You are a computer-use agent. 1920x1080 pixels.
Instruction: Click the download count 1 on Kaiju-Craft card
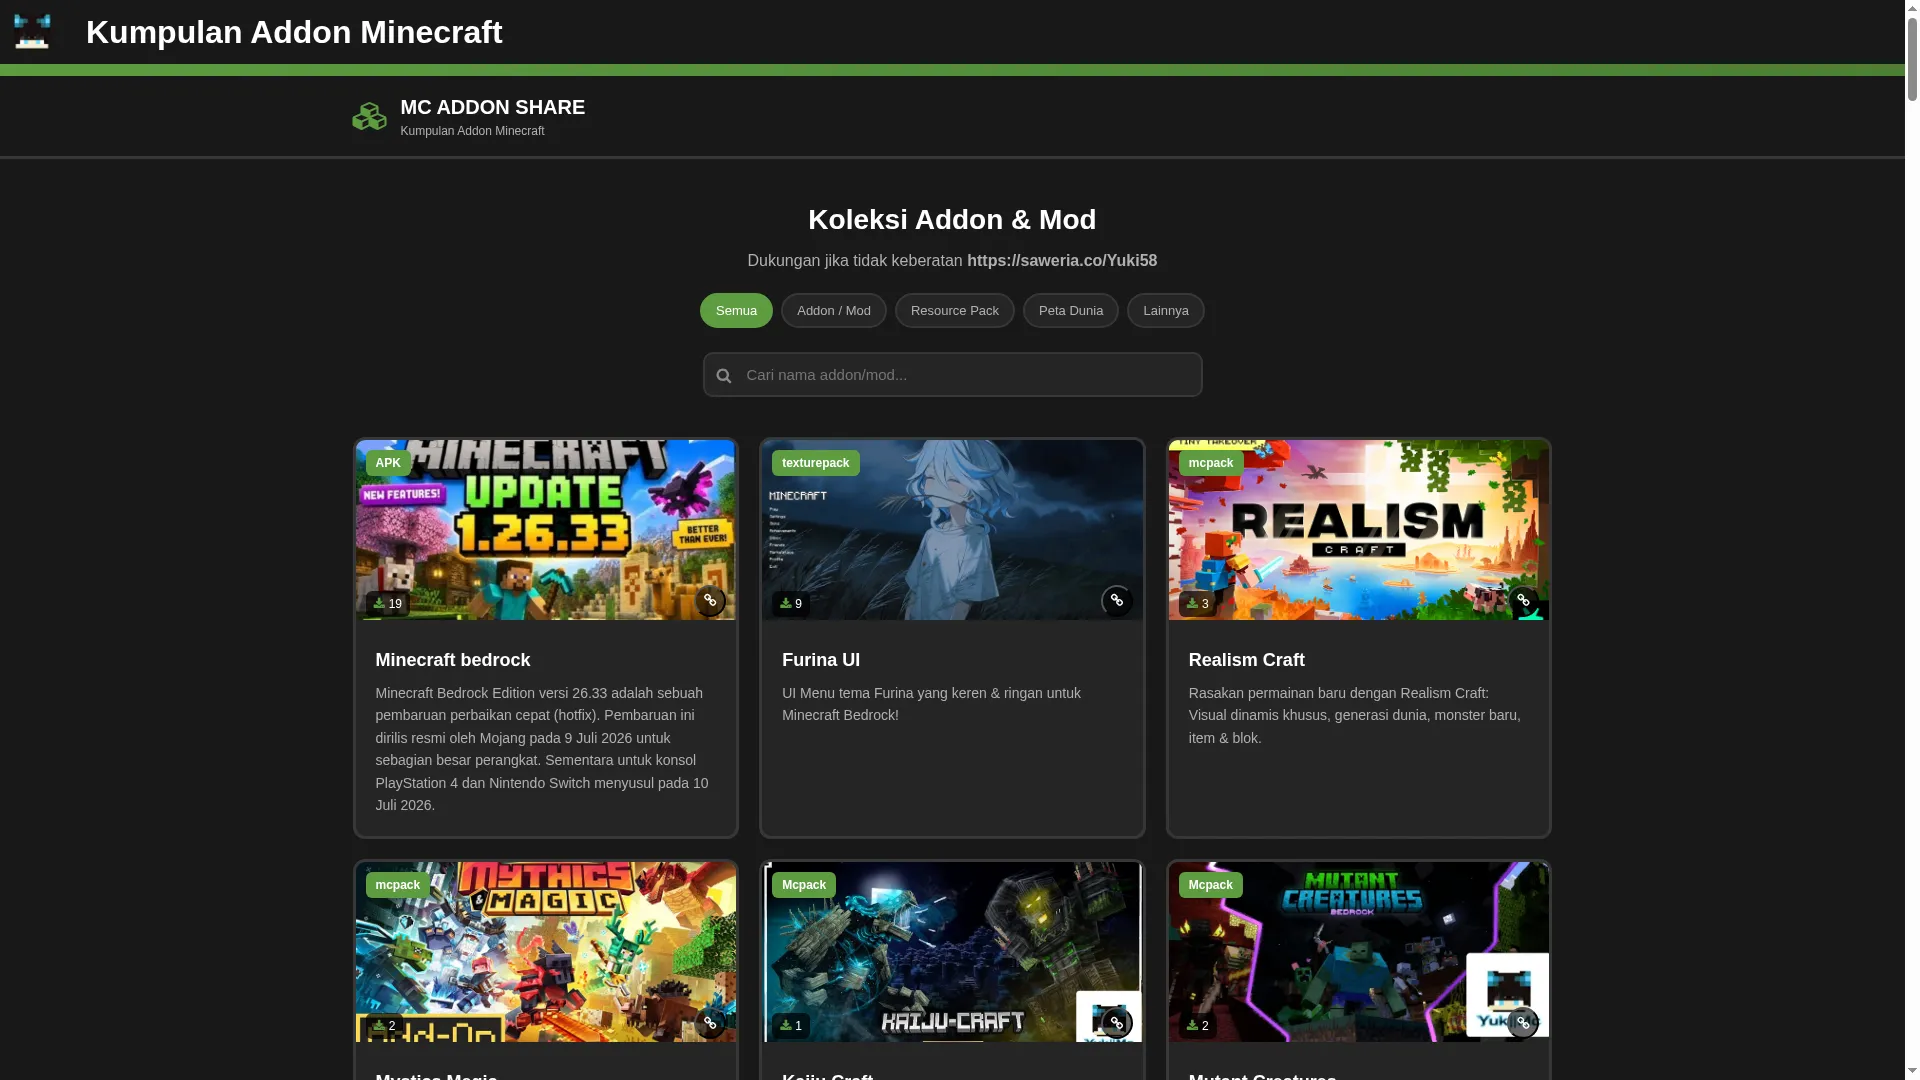coord(791,1026)
